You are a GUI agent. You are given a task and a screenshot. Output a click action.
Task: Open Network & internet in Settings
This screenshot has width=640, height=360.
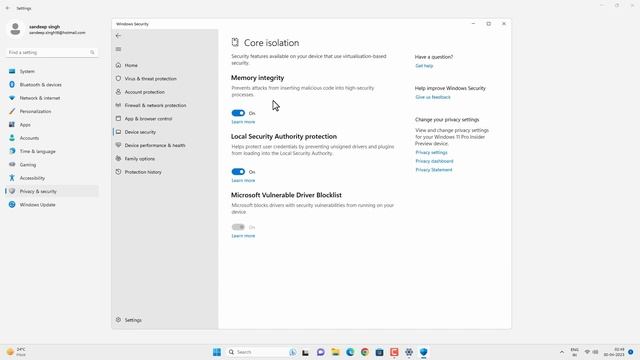(x=52, y=98)
